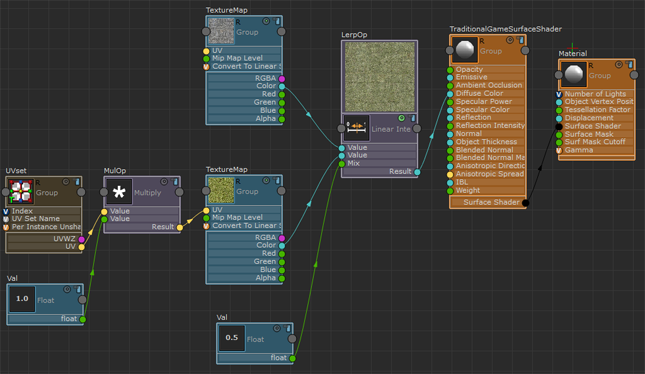Select the MulOp node title
Screen dimensions: 645x374
tap(115, 170)
